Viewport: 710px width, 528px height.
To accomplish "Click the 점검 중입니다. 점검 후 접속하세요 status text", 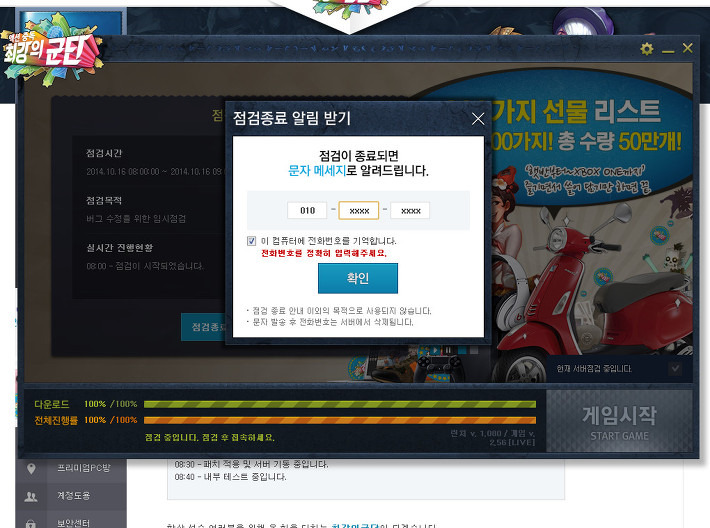I will [210, 437].
